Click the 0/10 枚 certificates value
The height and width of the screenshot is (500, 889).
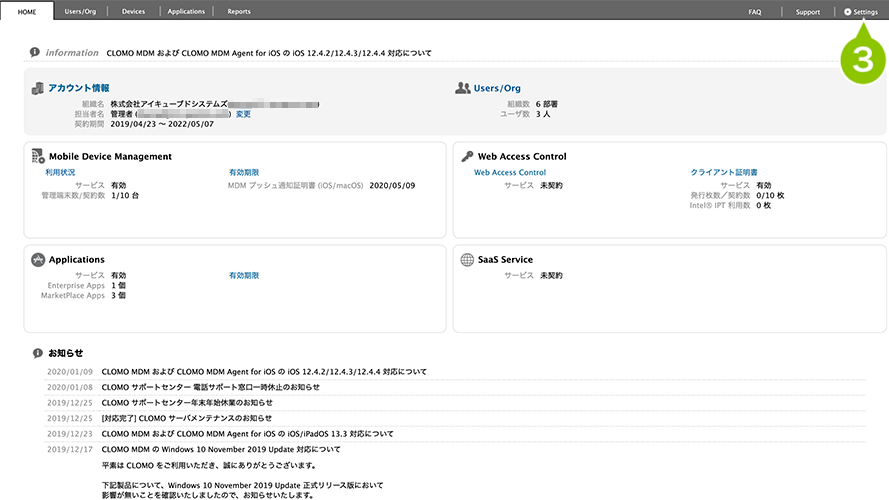[770, 196]
